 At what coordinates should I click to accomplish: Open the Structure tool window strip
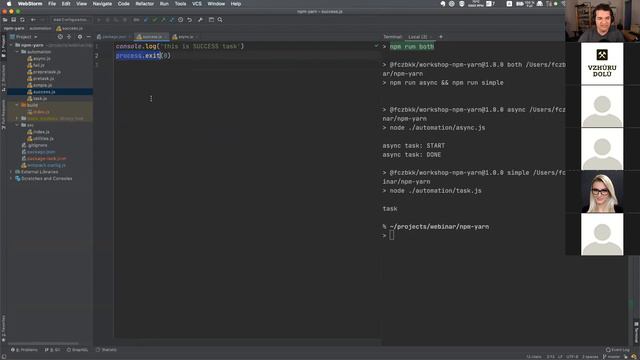tap(4, 78)
